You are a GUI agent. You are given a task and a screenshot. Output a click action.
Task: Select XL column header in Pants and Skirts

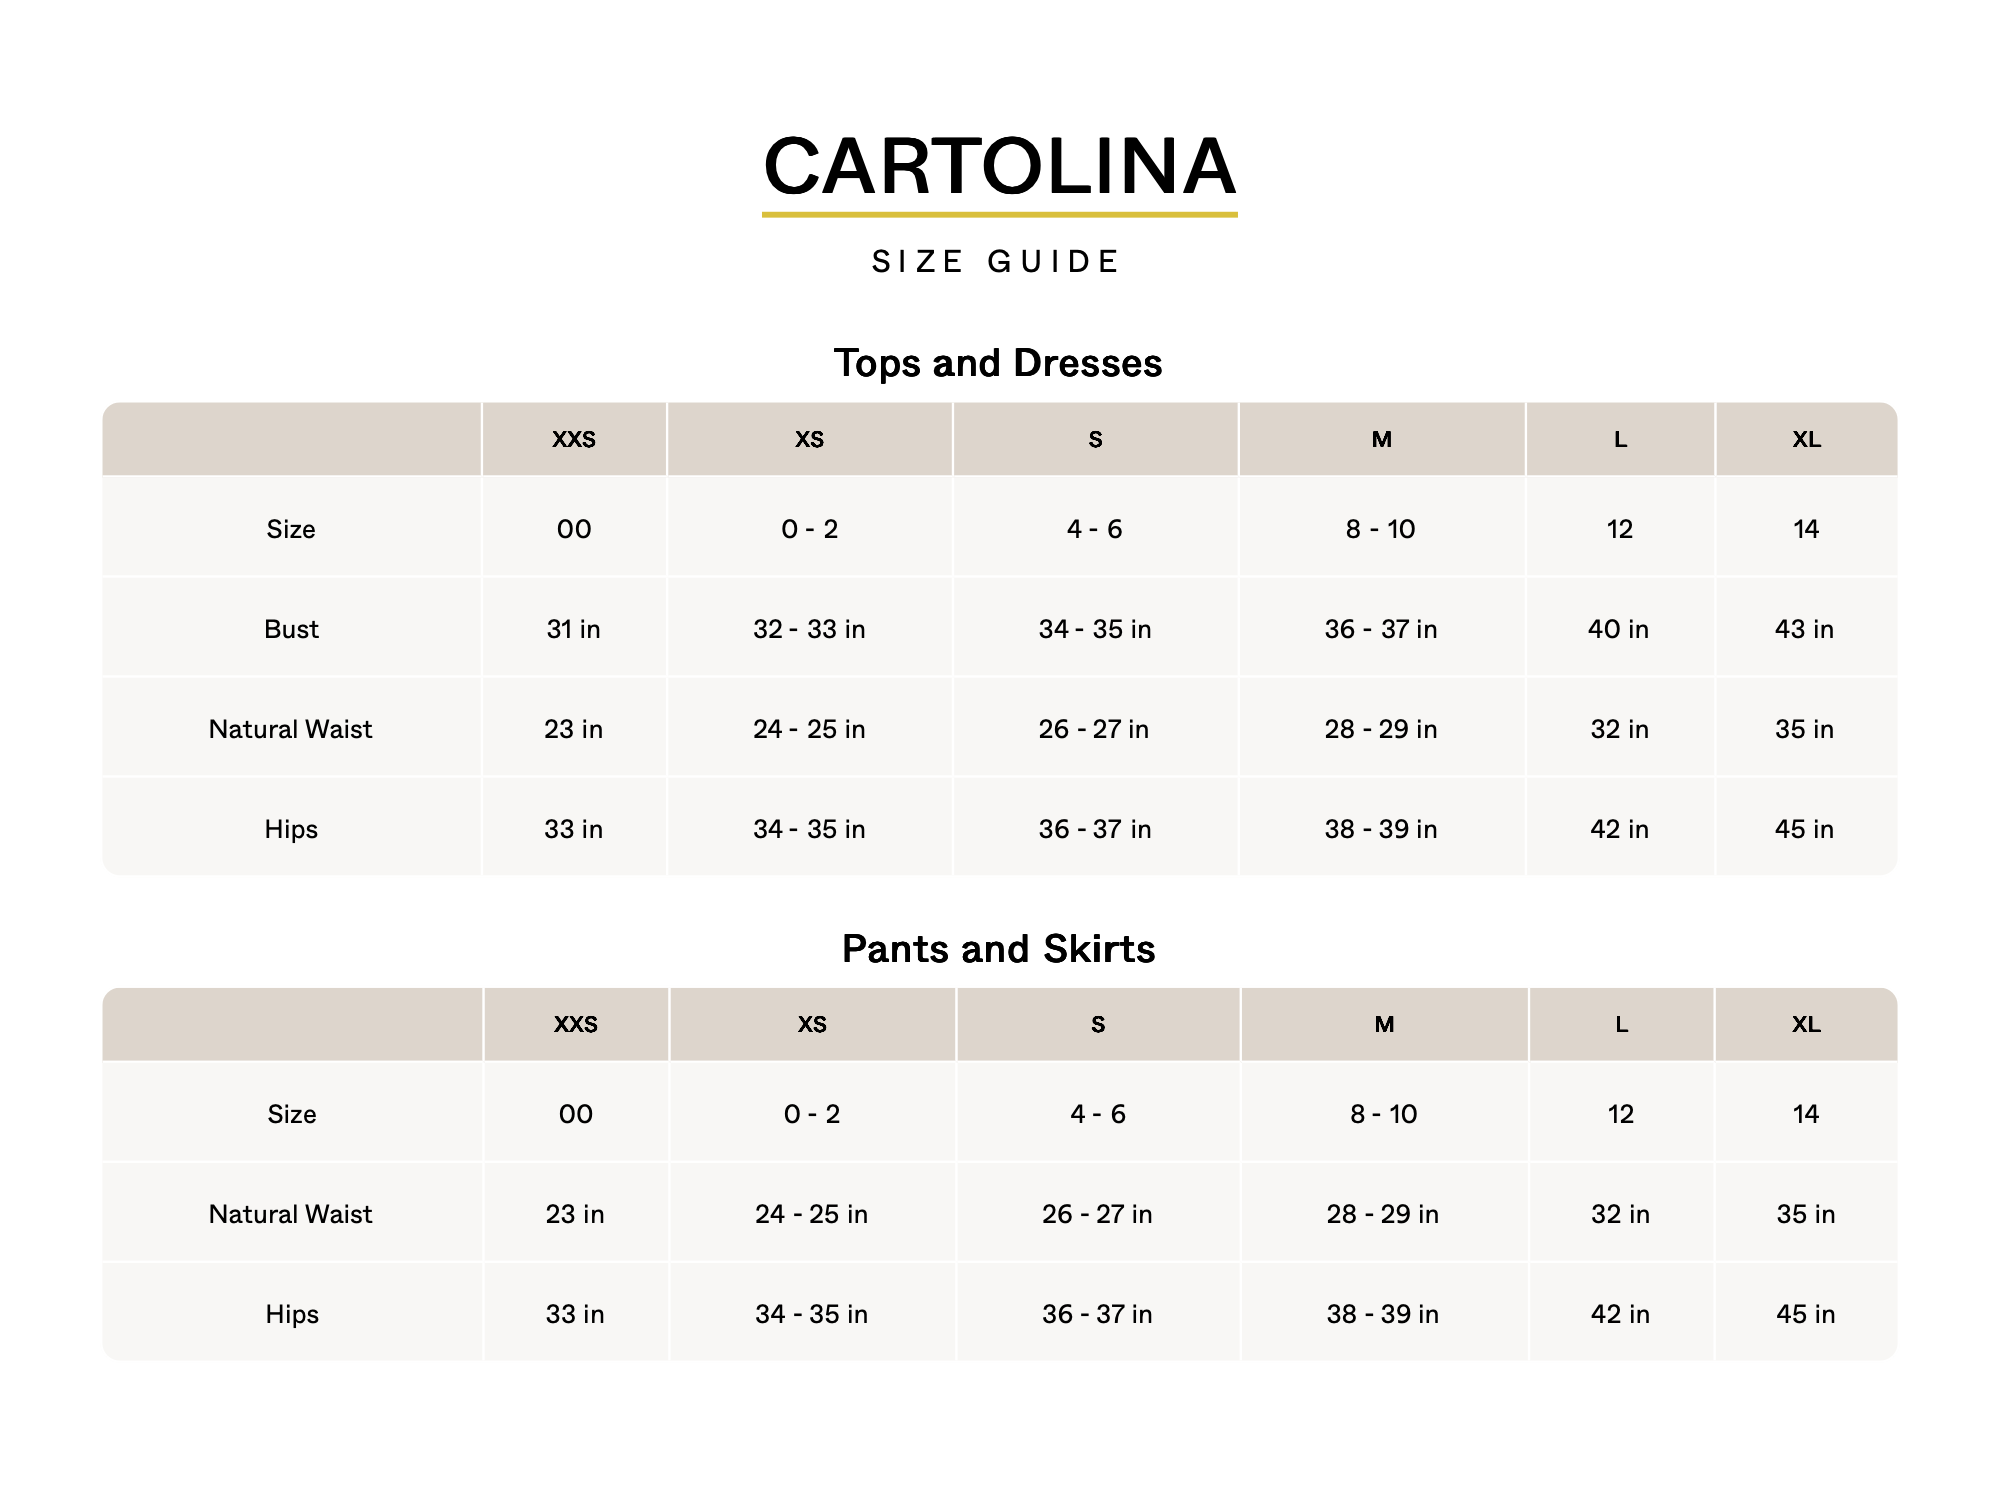click(x=1806, y=1025)
